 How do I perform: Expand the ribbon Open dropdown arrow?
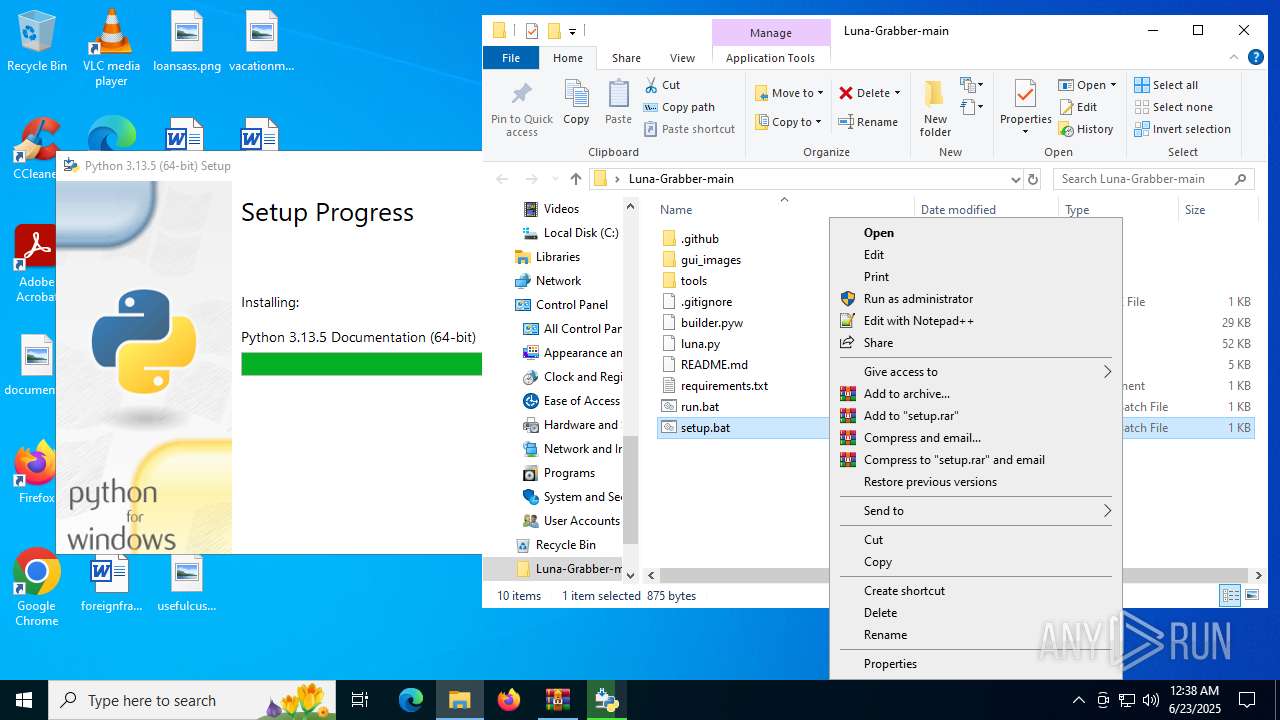(1113, 85)
